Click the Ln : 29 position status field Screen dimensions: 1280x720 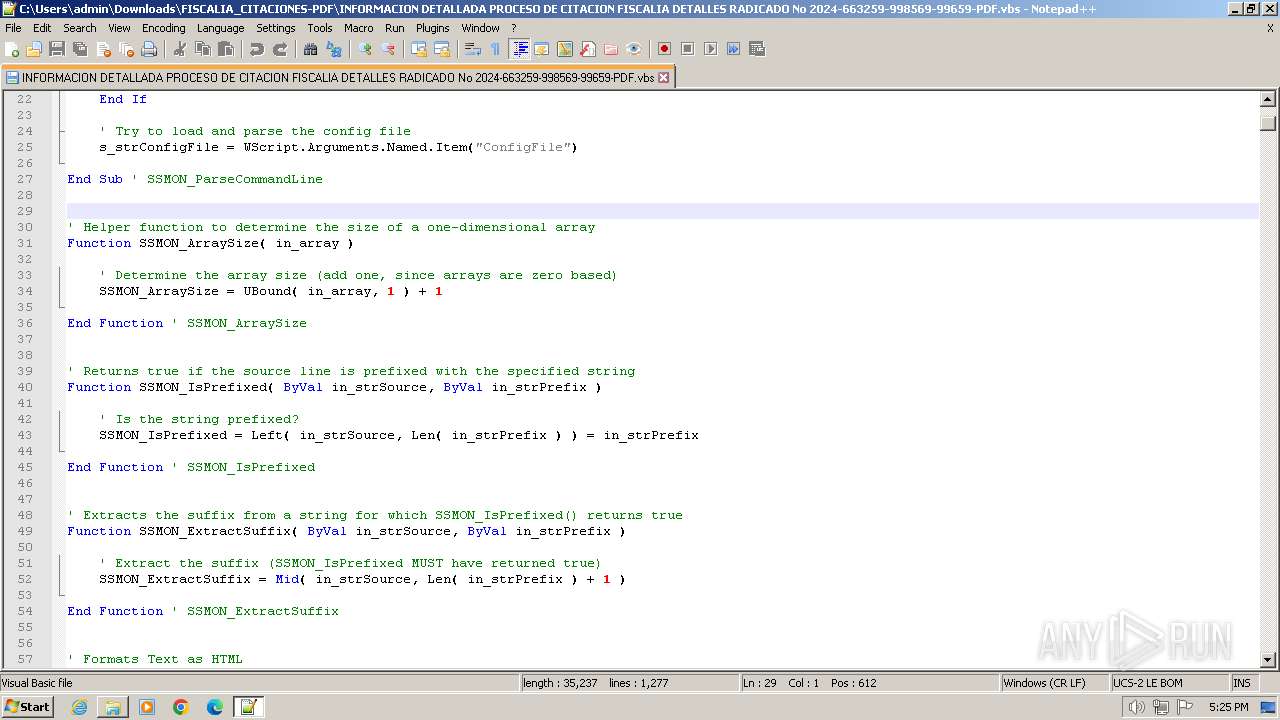coord(869,683)
